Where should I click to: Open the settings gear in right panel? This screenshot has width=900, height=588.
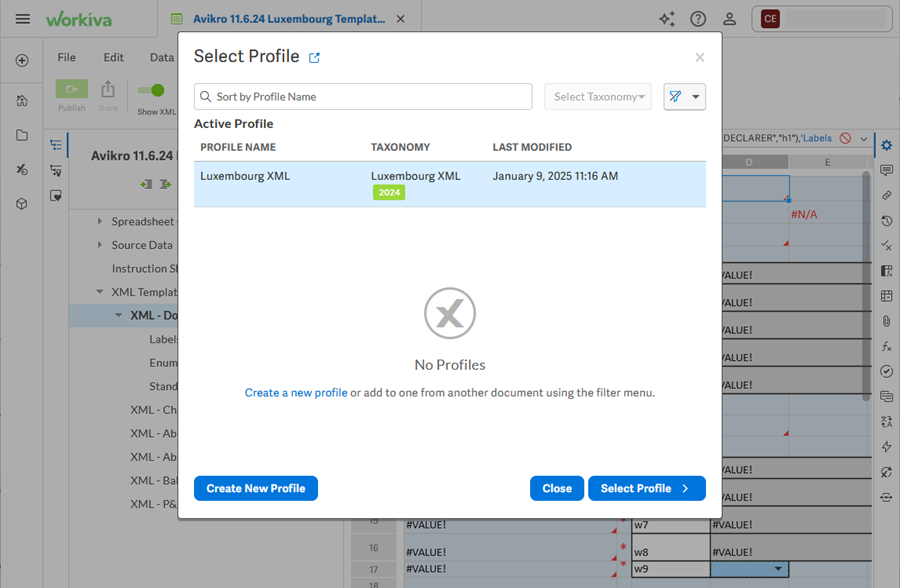pyautogui.click(x=887, y=145)
